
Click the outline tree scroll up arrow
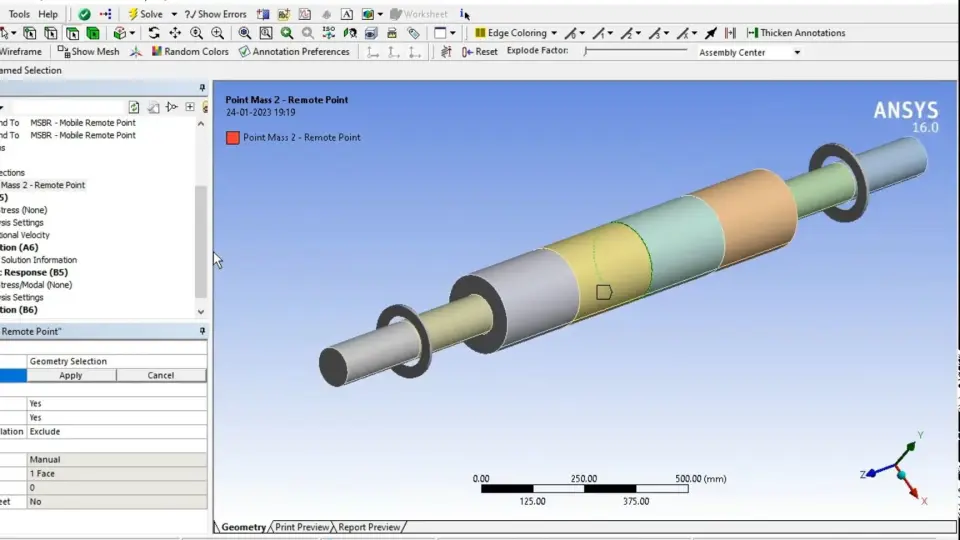click(x=201, y=124)
